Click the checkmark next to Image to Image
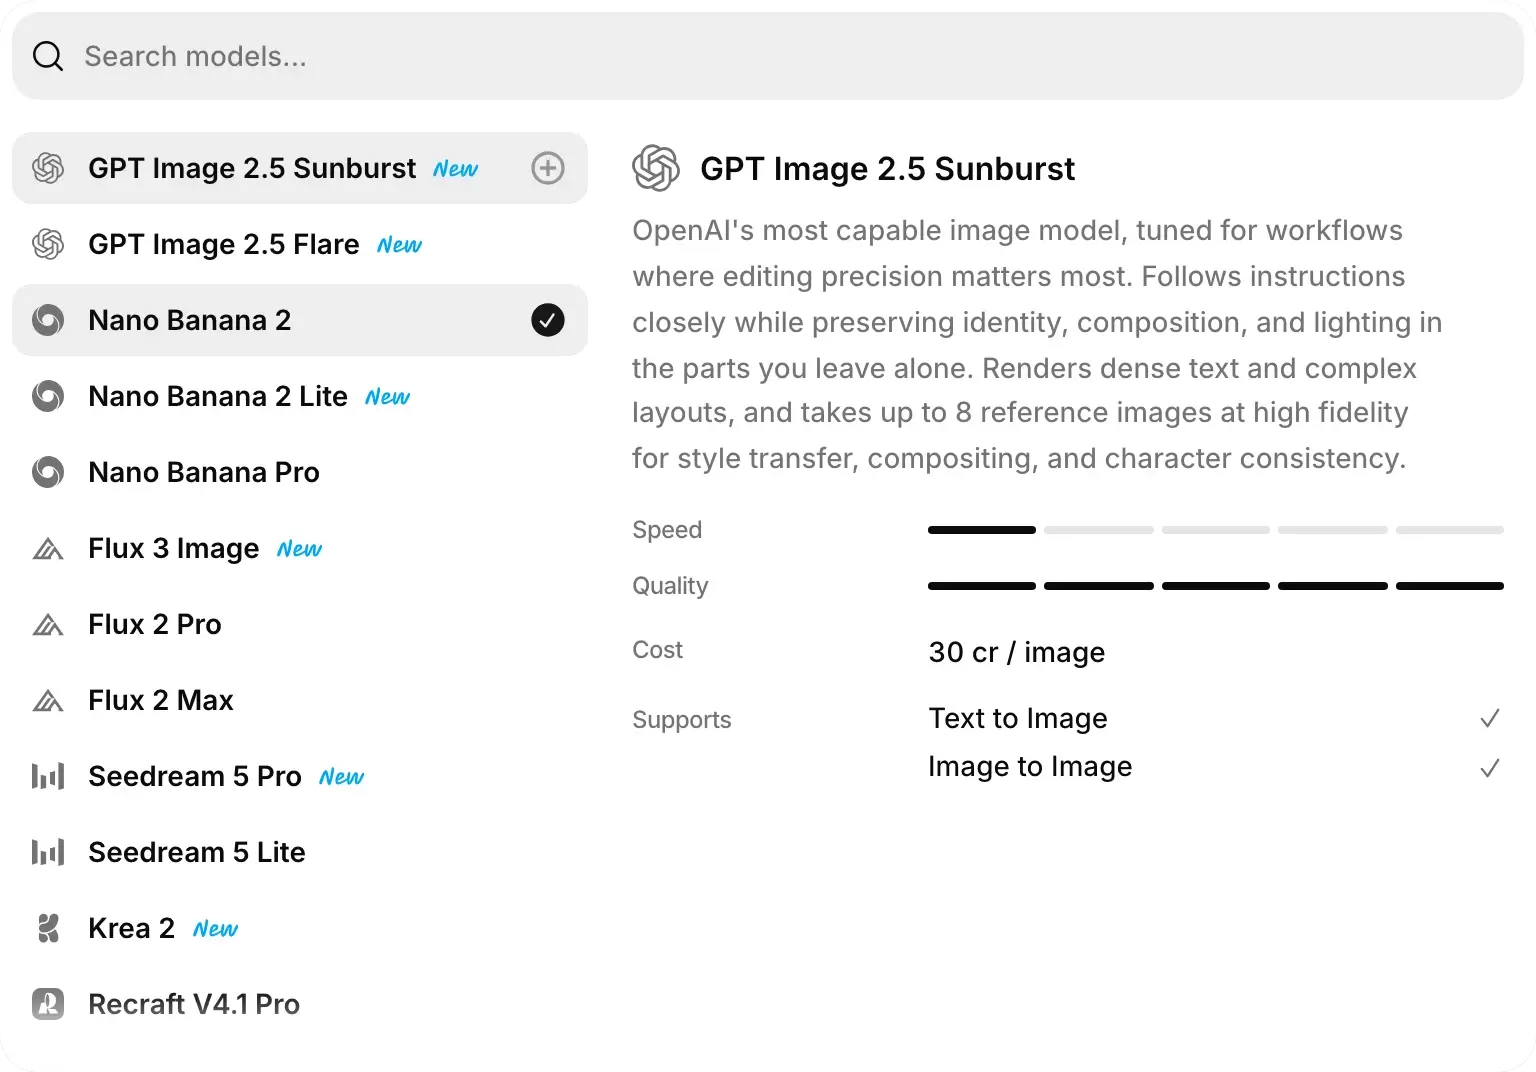1536x1072 pixels. 1490,768
